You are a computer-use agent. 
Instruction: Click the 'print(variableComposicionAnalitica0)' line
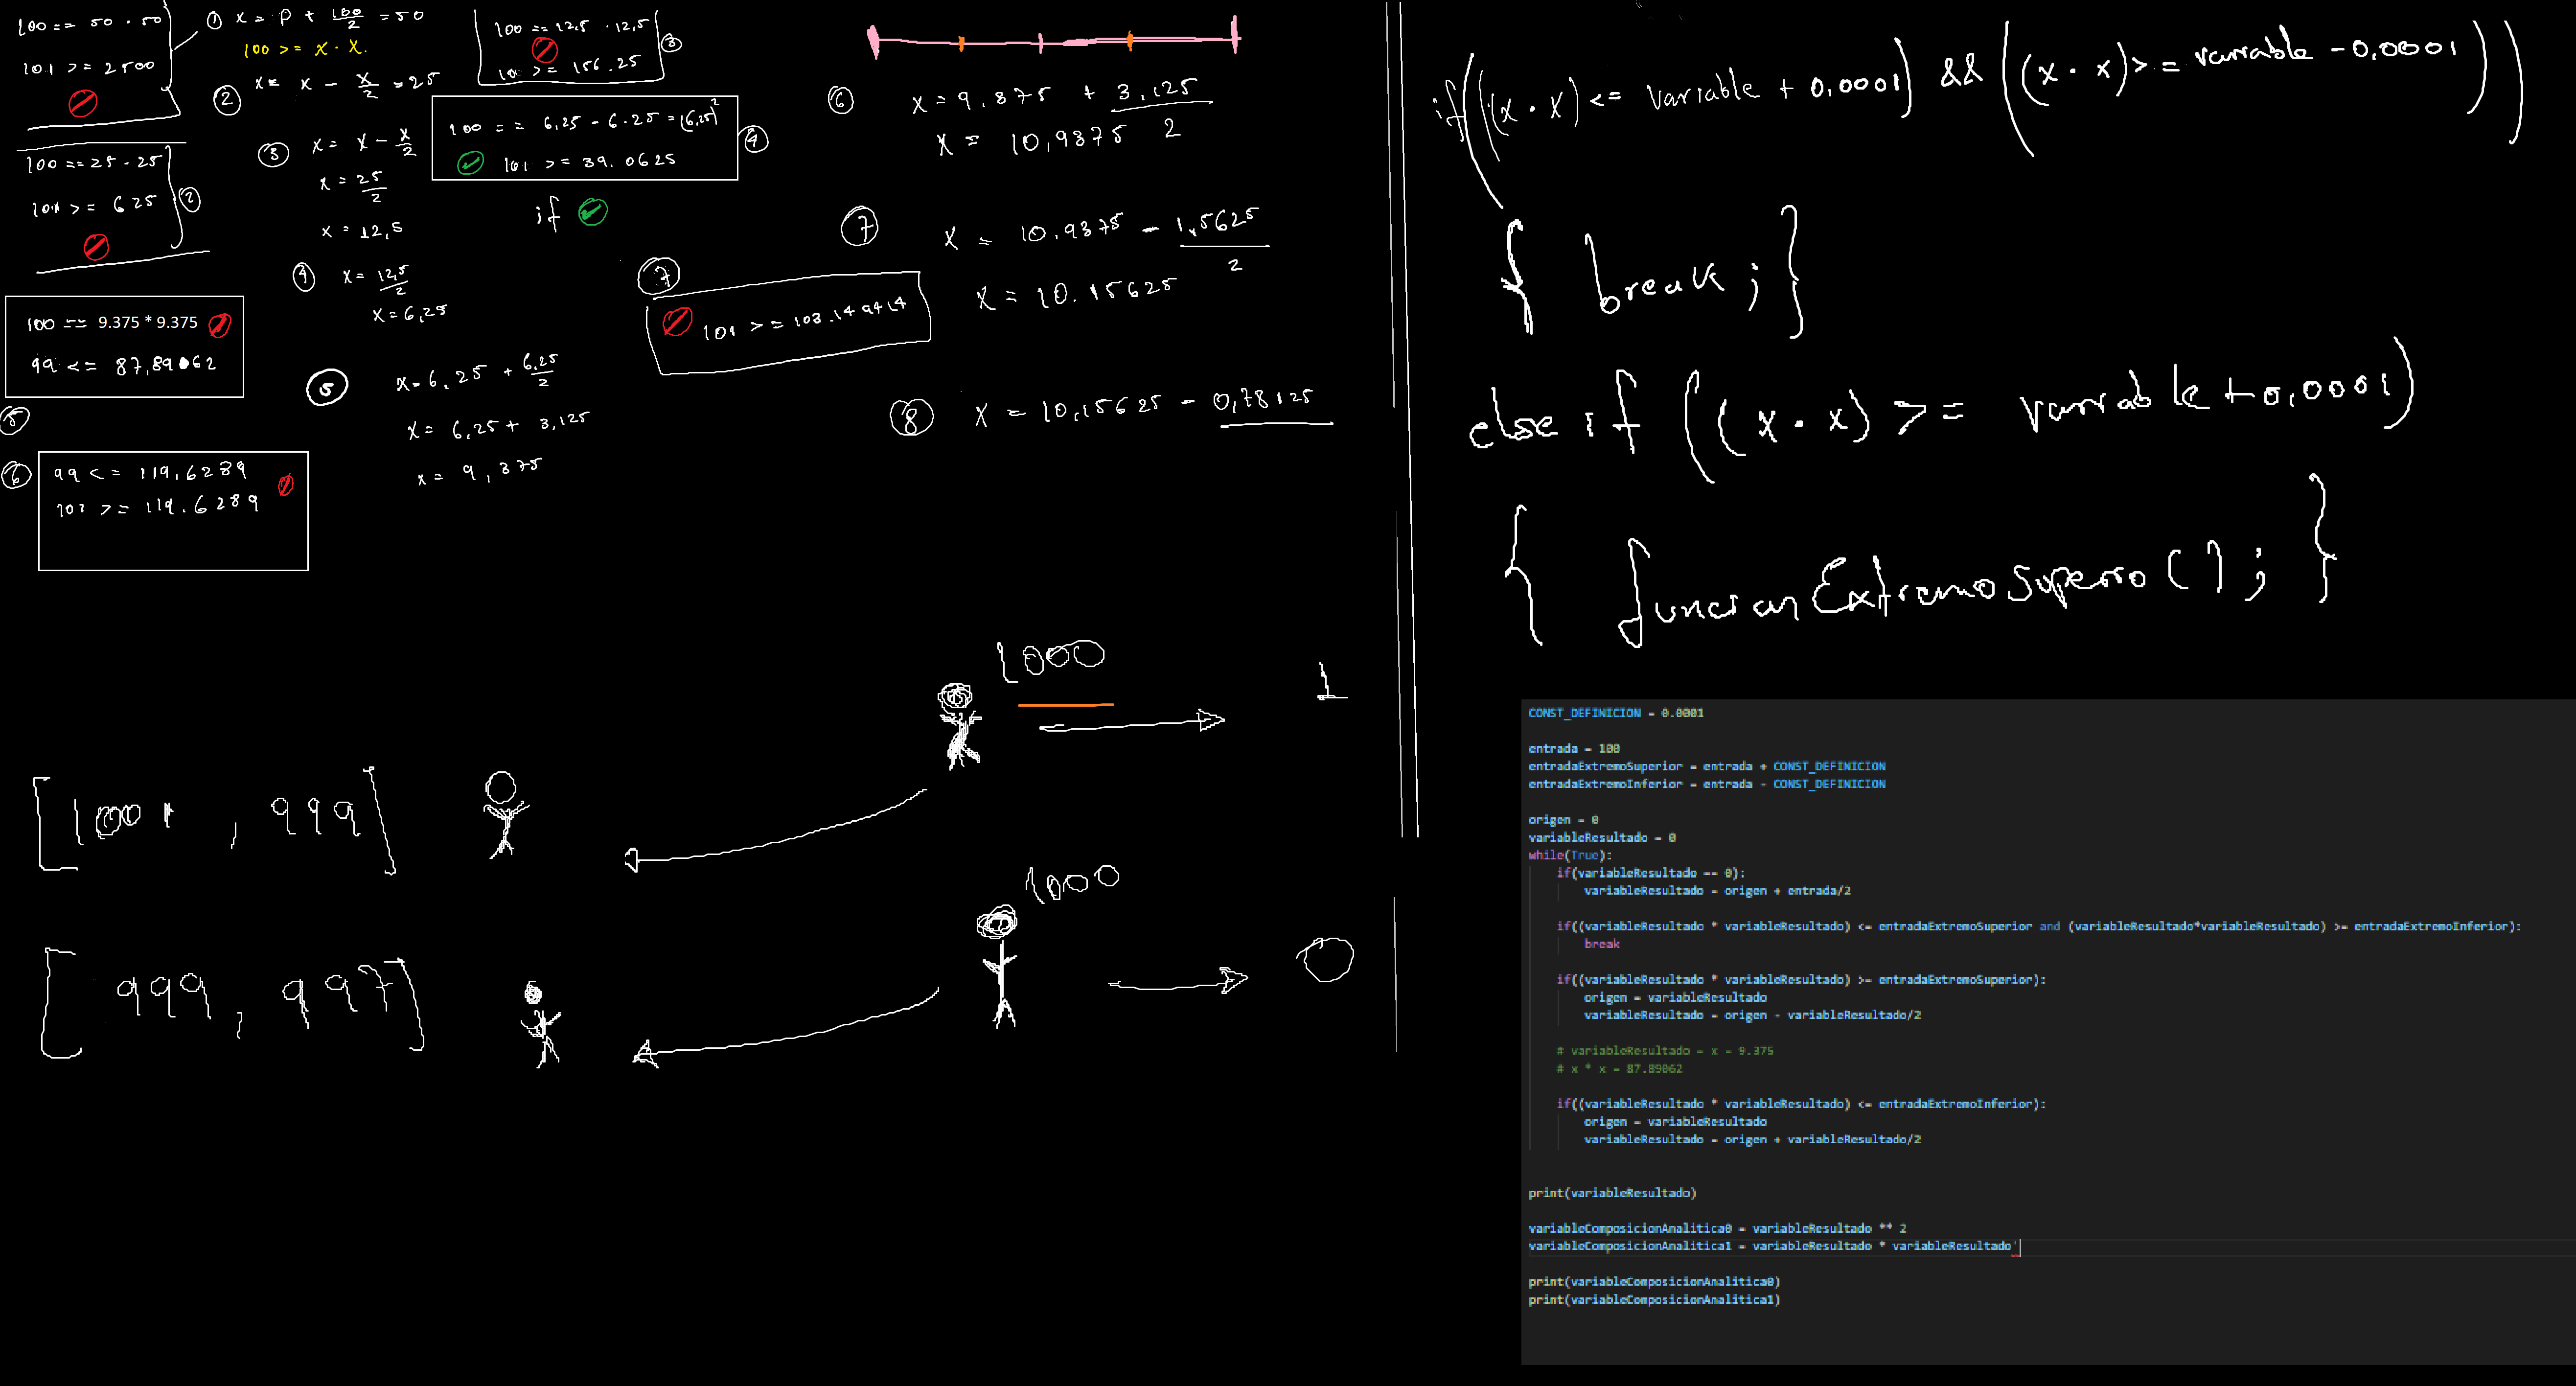click(x=1653, y=1281)
